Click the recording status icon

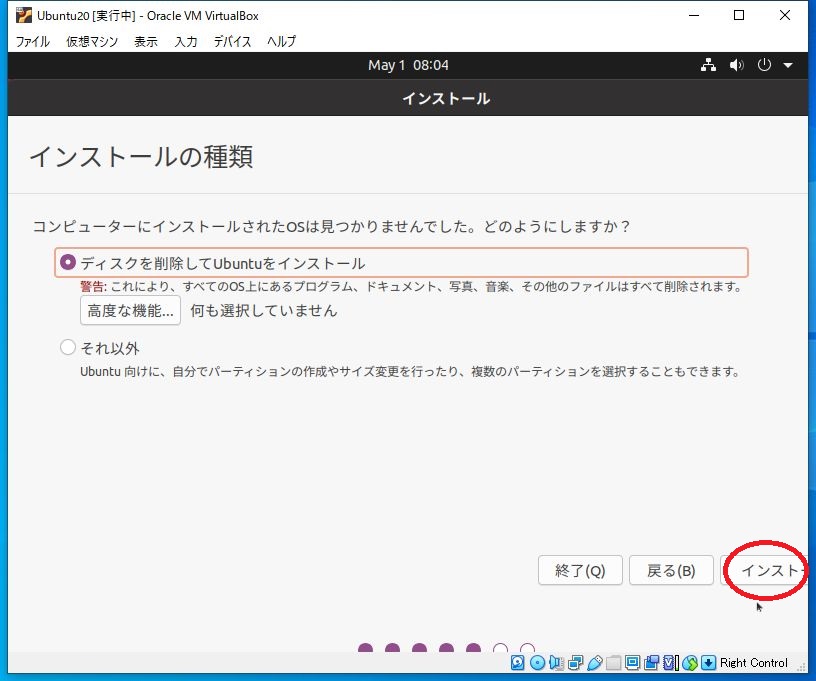pyautogui.click(x=651, y=662)
